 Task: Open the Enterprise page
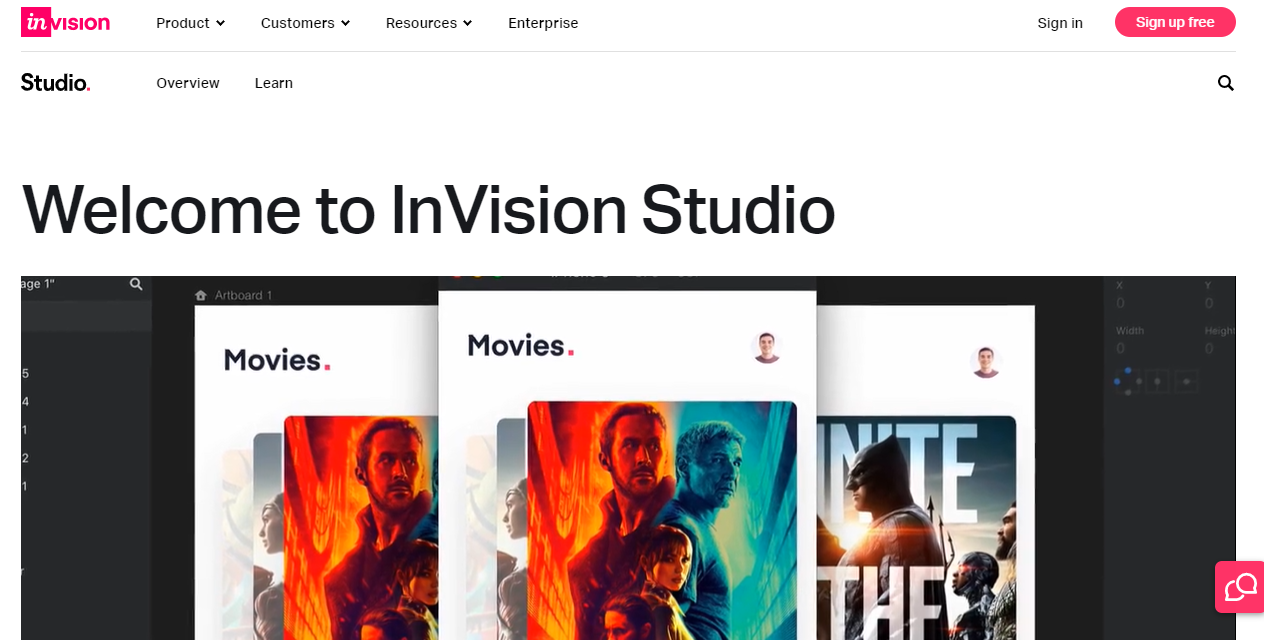tap(543, 23)
